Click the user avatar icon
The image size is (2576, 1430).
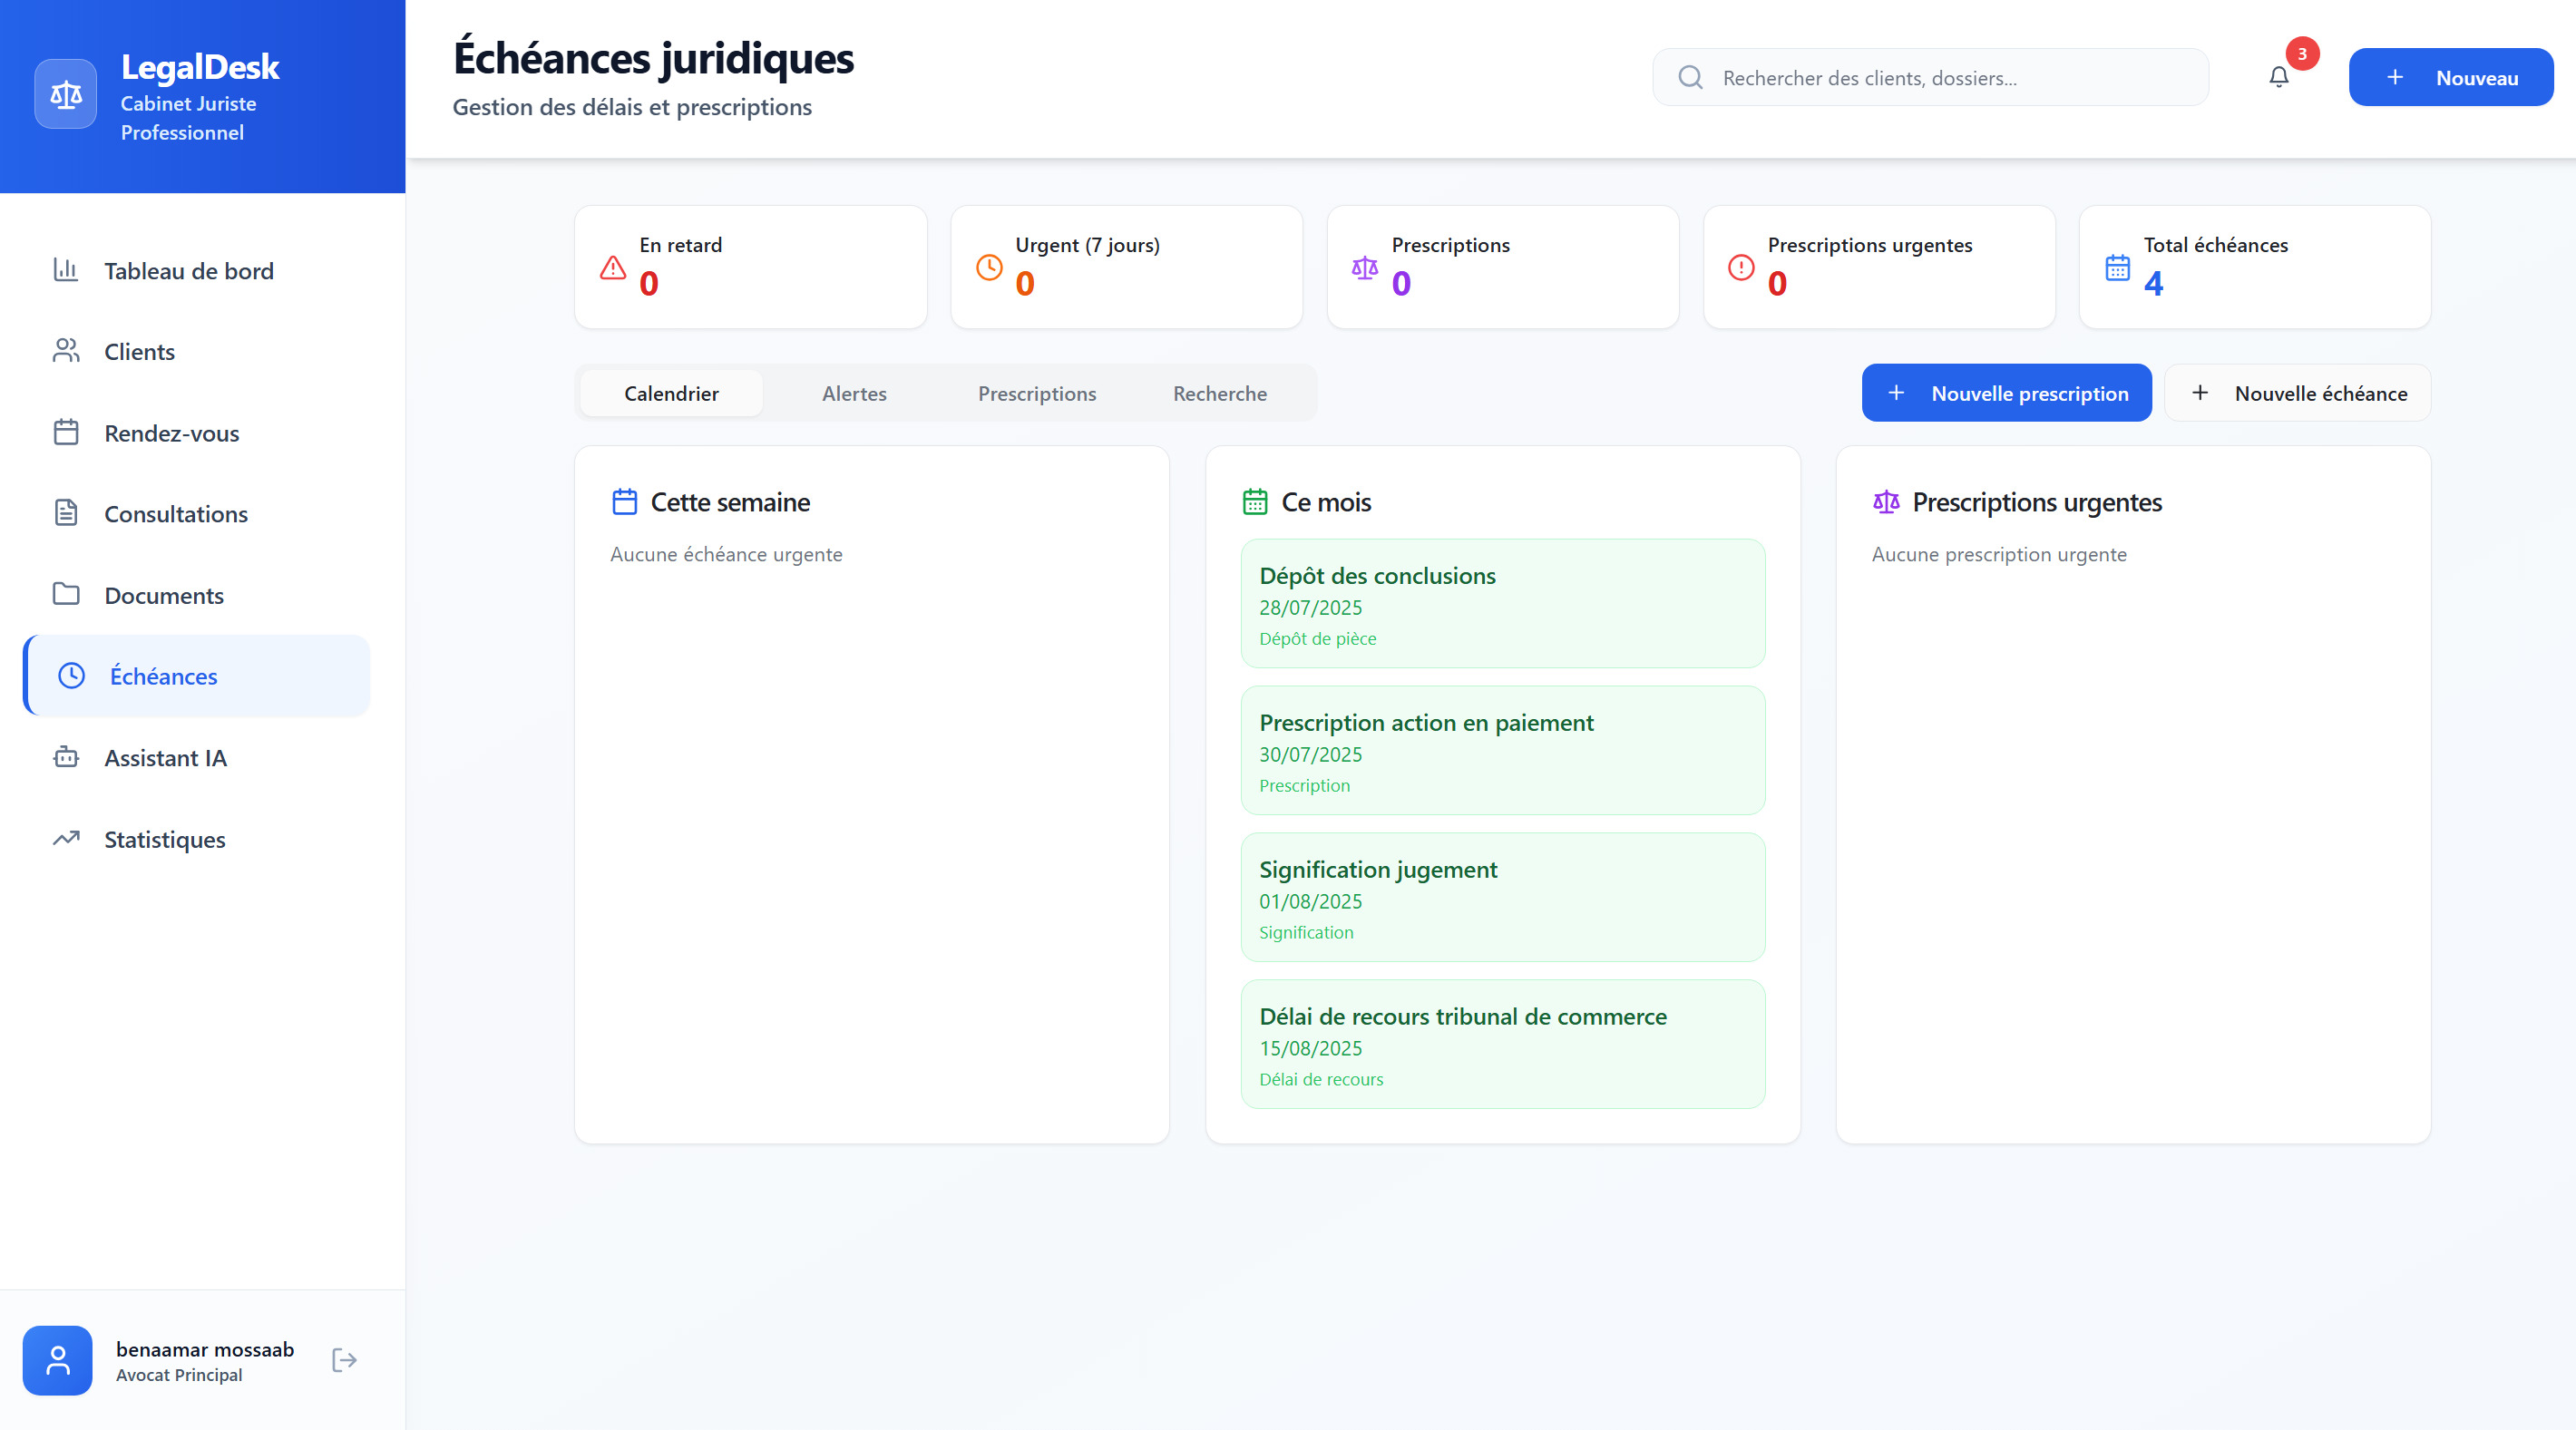pos(58,1360)
